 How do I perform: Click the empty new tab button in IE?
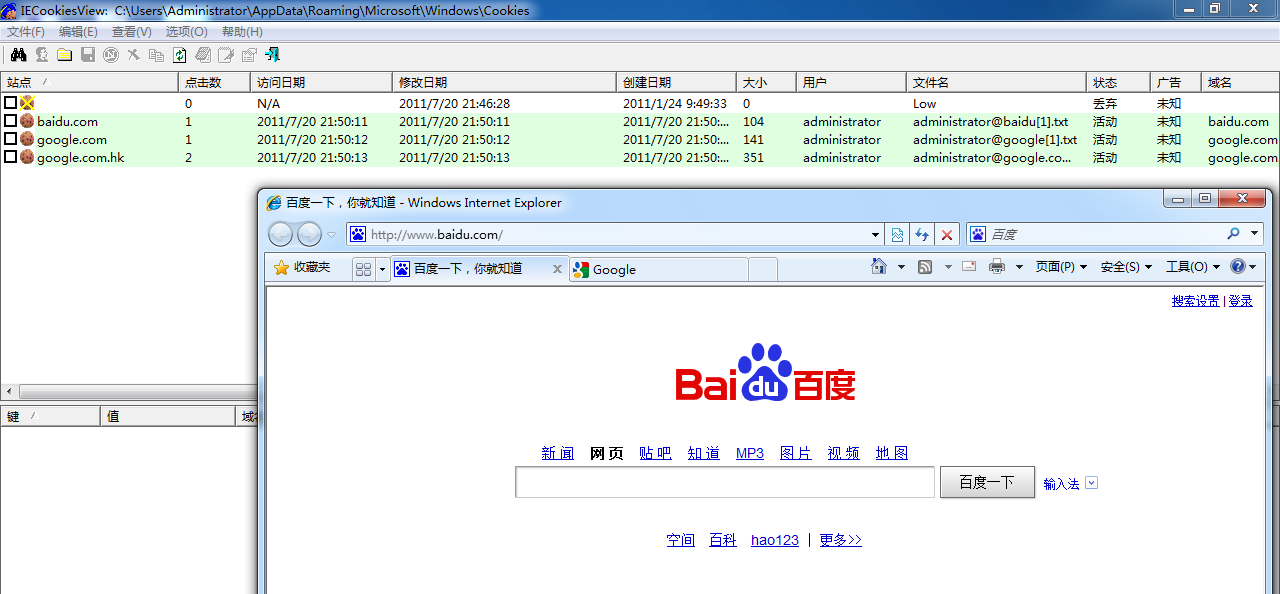(x=763, y=269)
